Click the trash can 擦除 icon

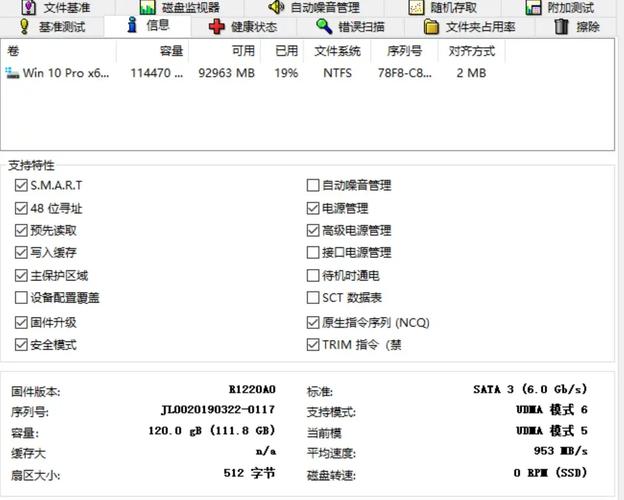561,26
